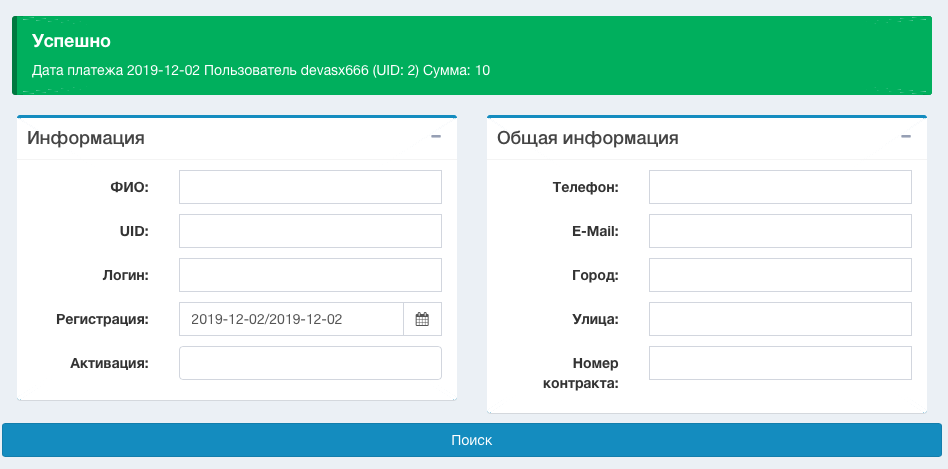Click the ФИО field label
The image size is (948, 469).
(x=129, y=187)
